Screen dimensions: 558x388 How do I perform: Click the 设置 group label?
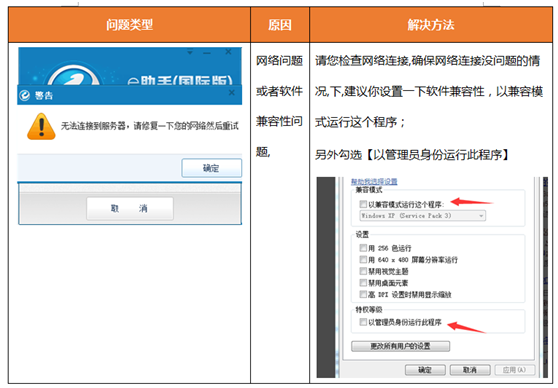click(362, 235)
